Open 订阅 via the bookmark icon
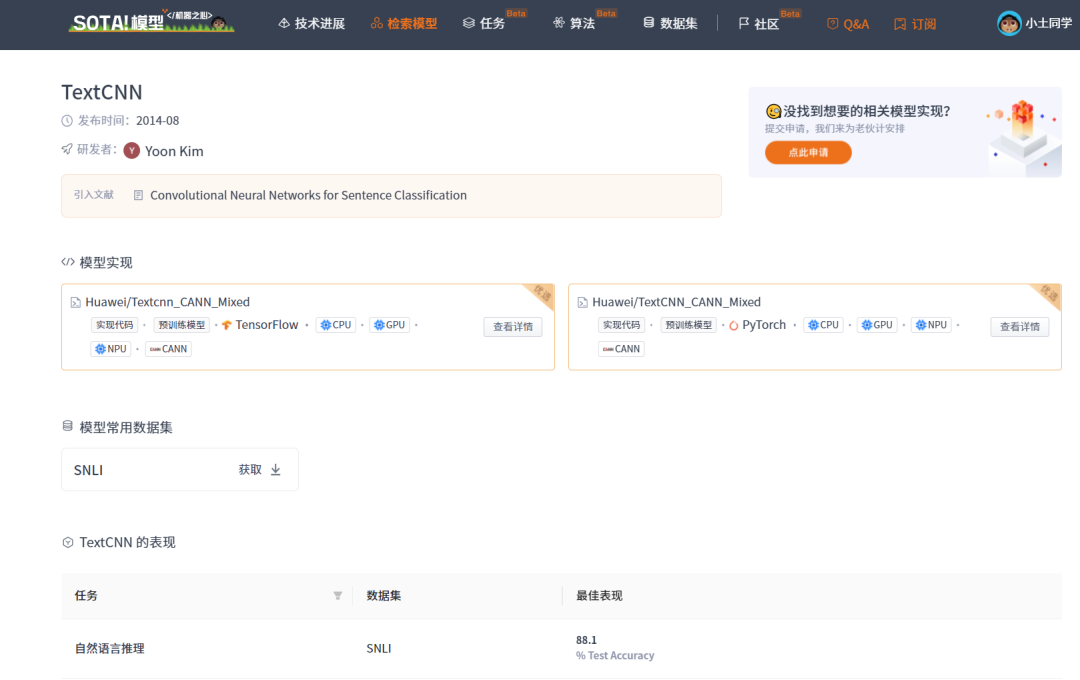 tap(899, 22)
